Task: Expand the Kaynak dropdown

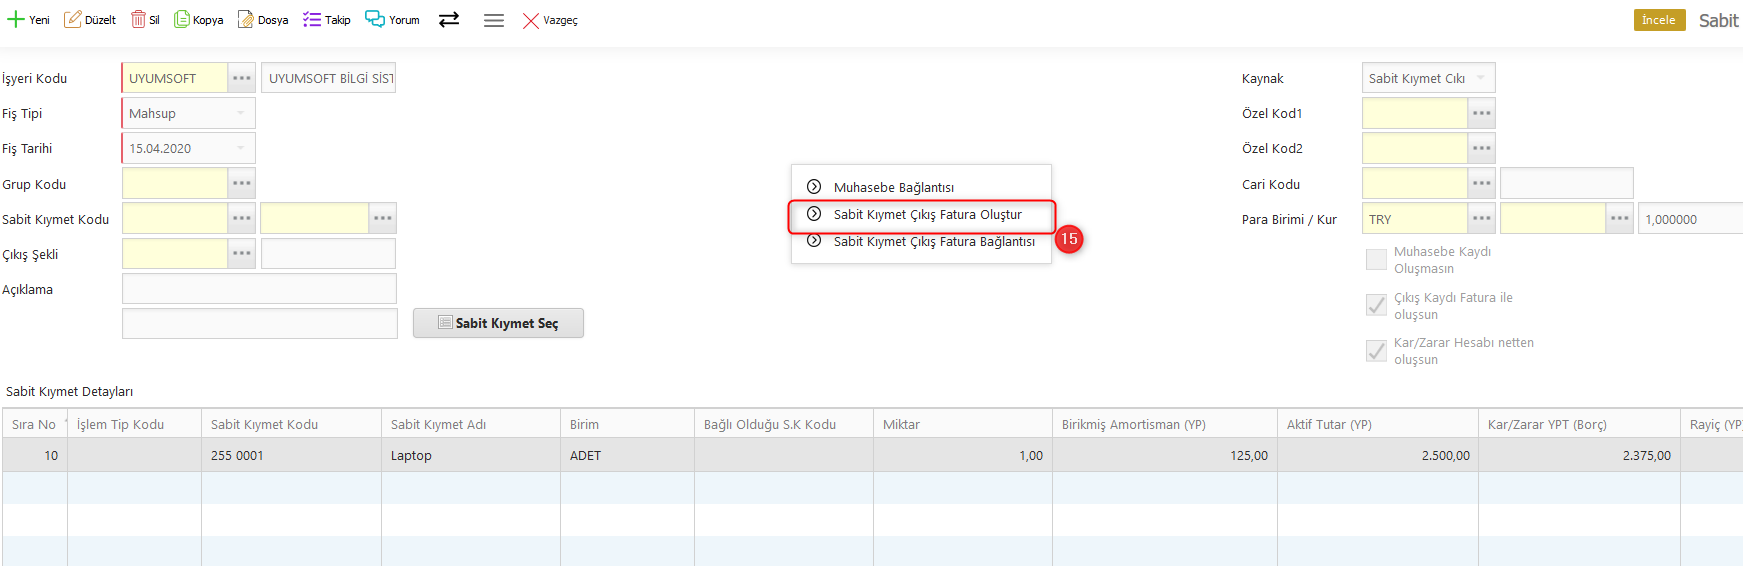Action: click(1481, 78)
